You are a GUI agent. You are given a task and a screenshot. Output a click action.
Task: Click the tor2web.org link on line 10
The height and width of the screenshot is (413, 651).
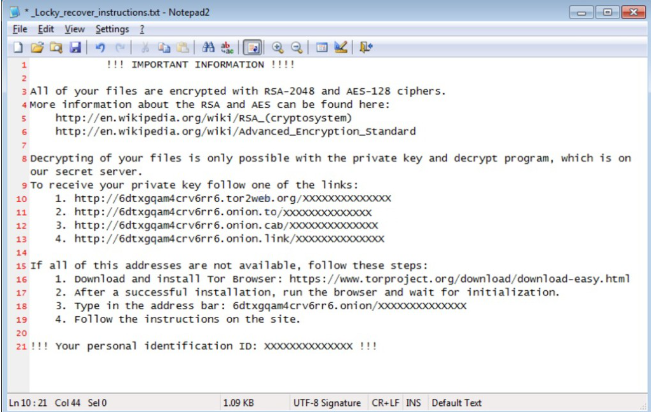(x=232, y=198)
